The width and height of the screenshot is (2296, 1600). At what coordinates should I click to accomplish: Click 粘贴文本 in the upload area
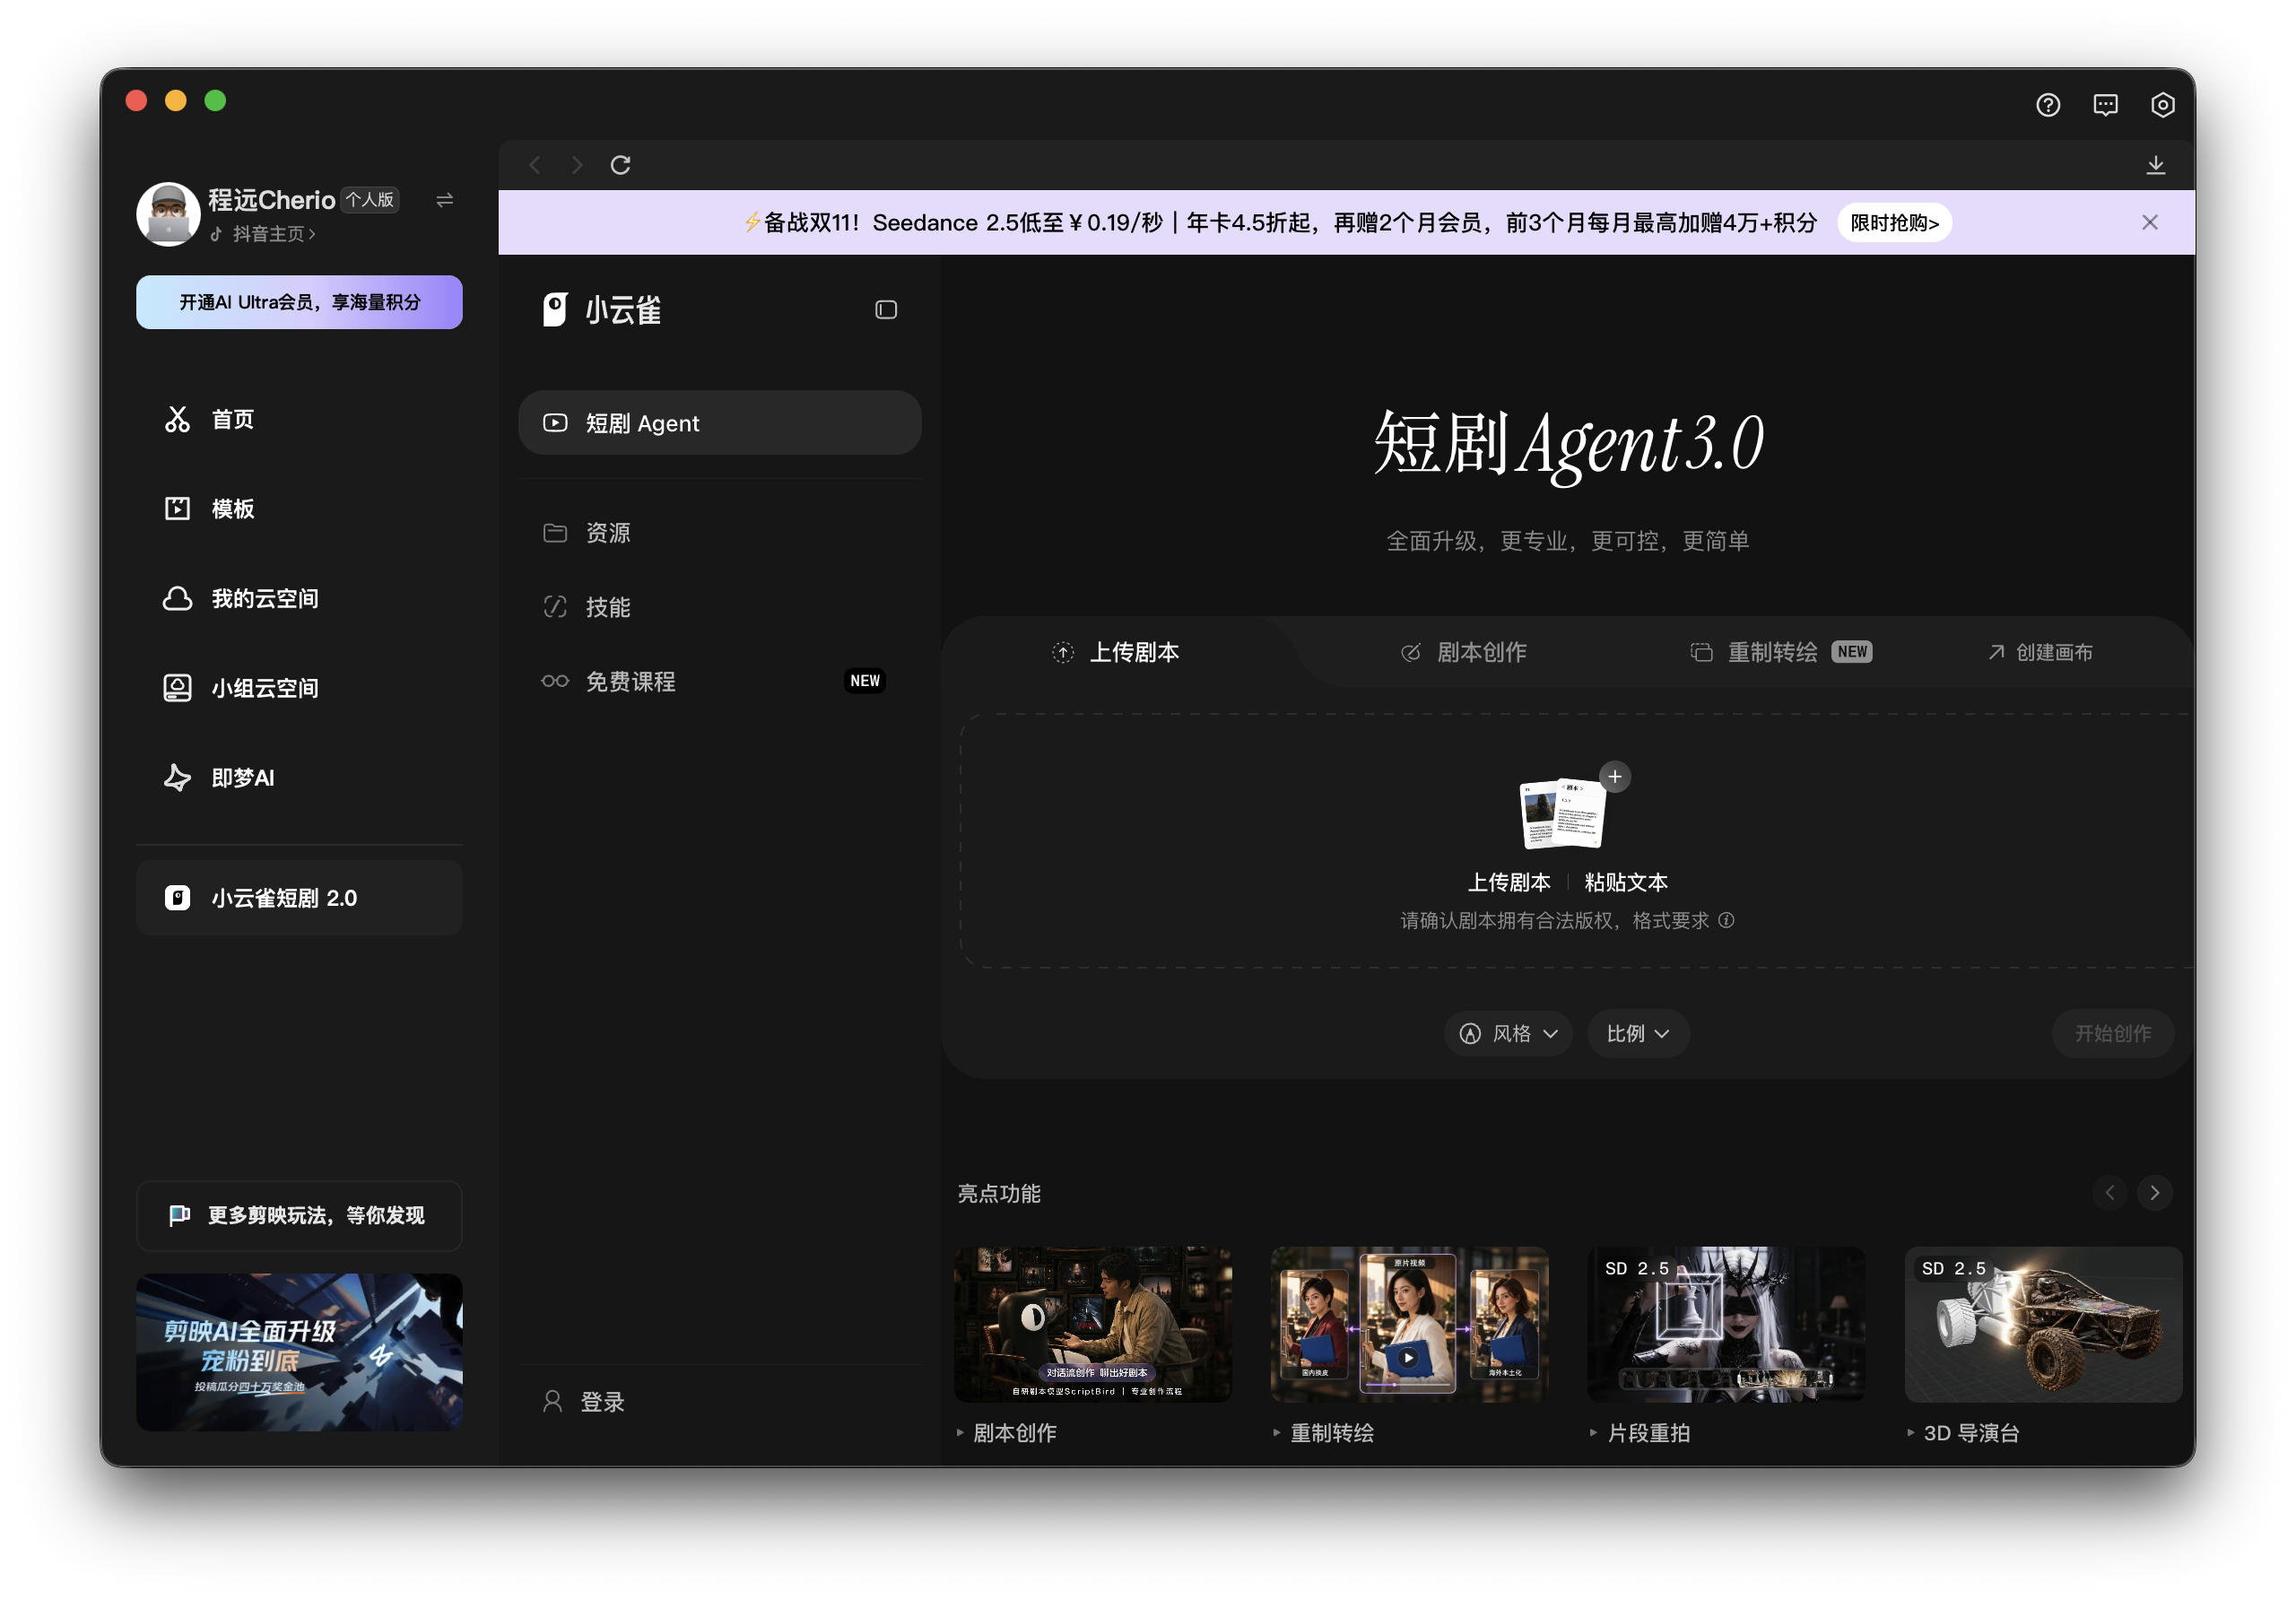[x=1626, y=882]
